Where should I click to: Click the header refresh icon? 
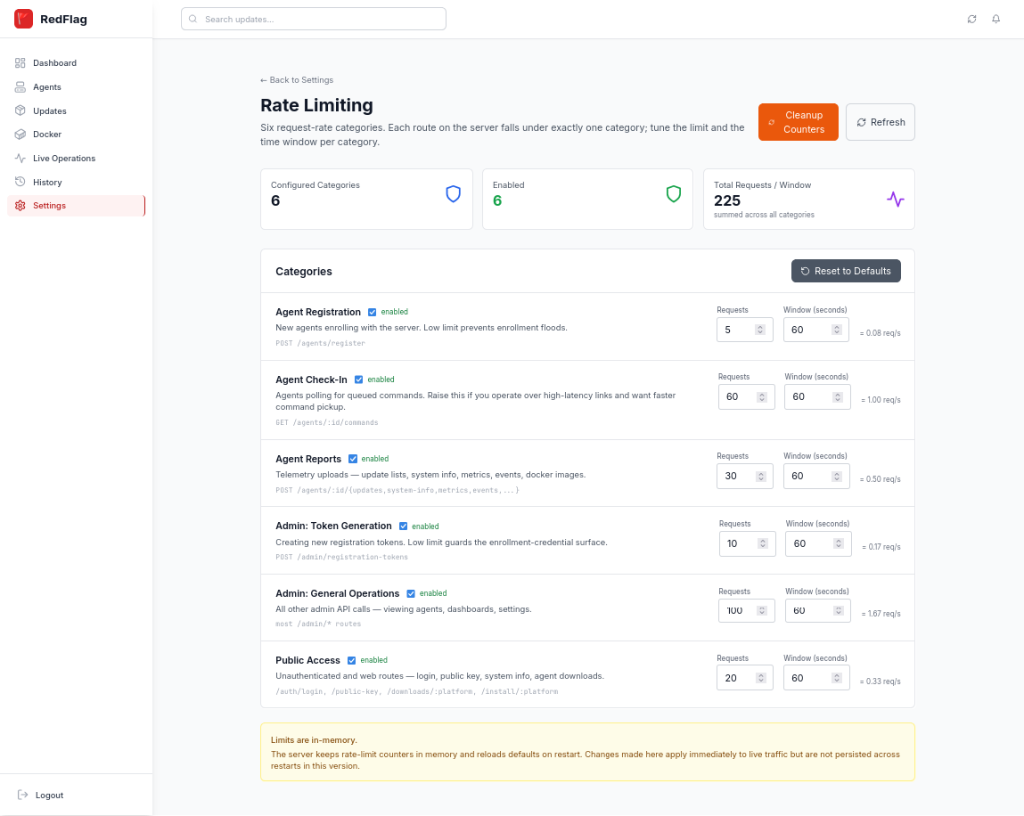(x=972, y=19)
